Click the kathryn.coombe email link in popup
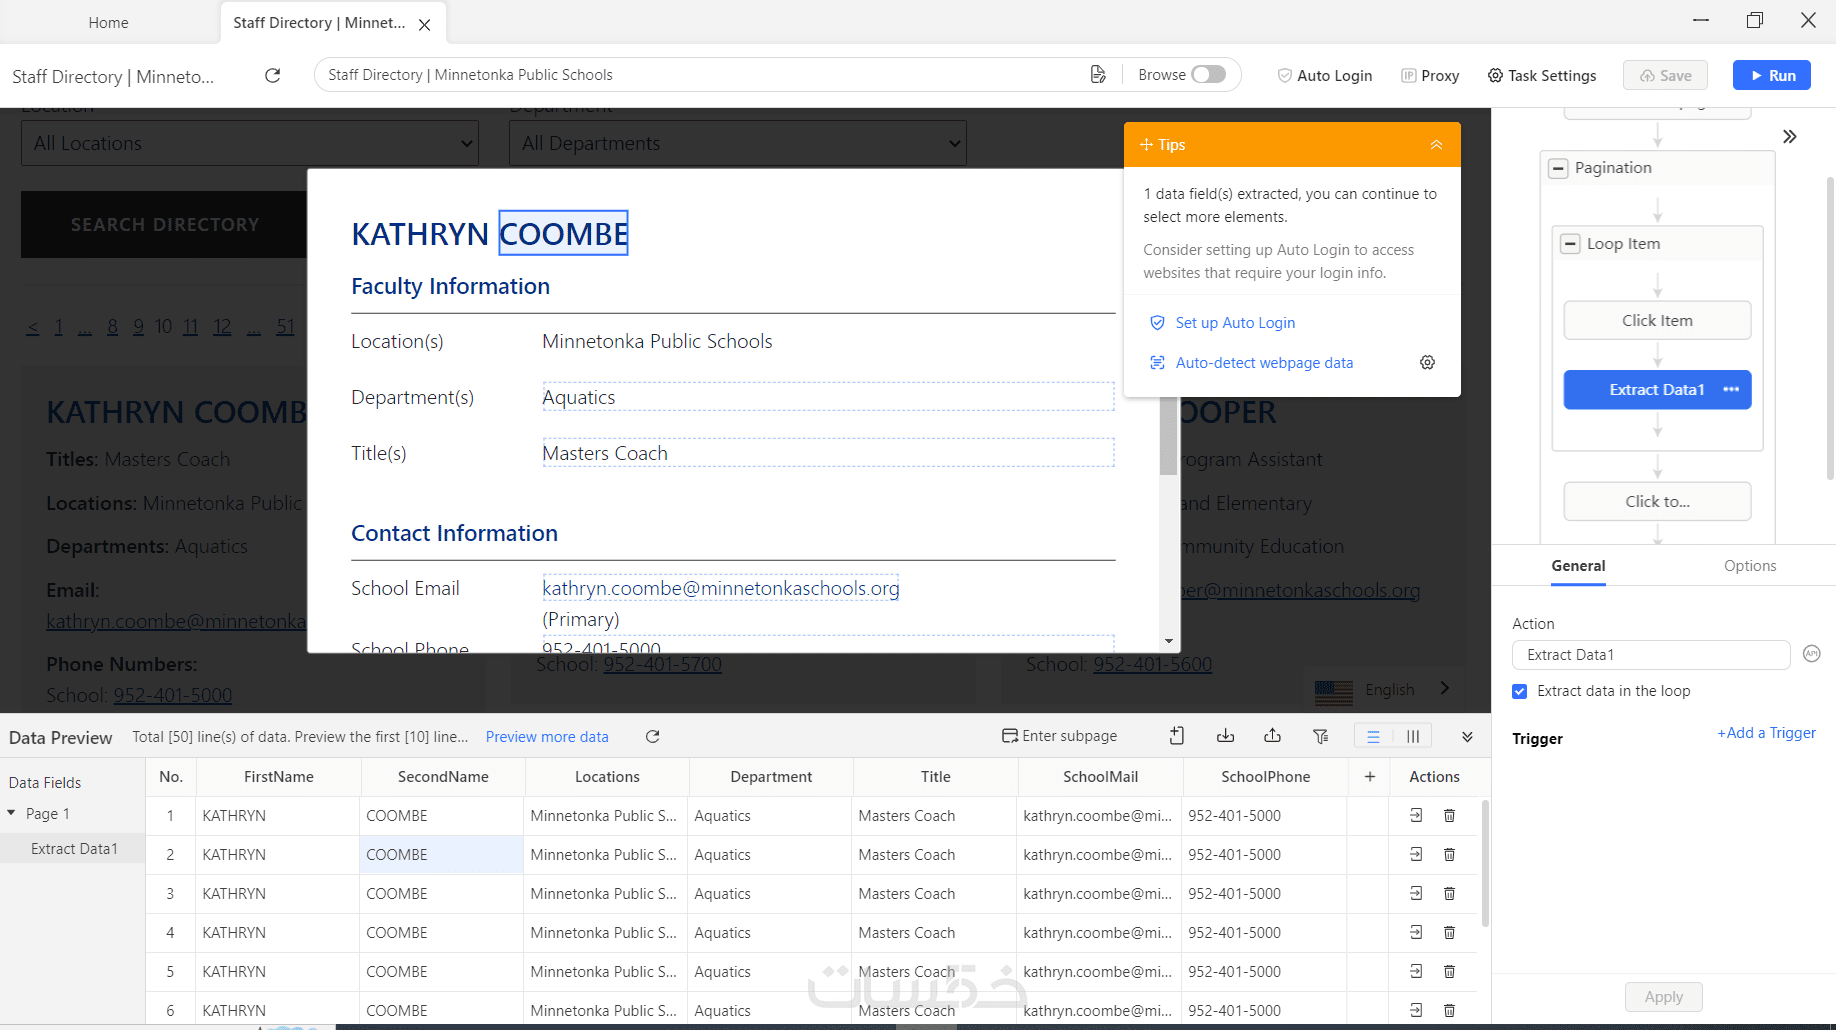 point(720,588)
